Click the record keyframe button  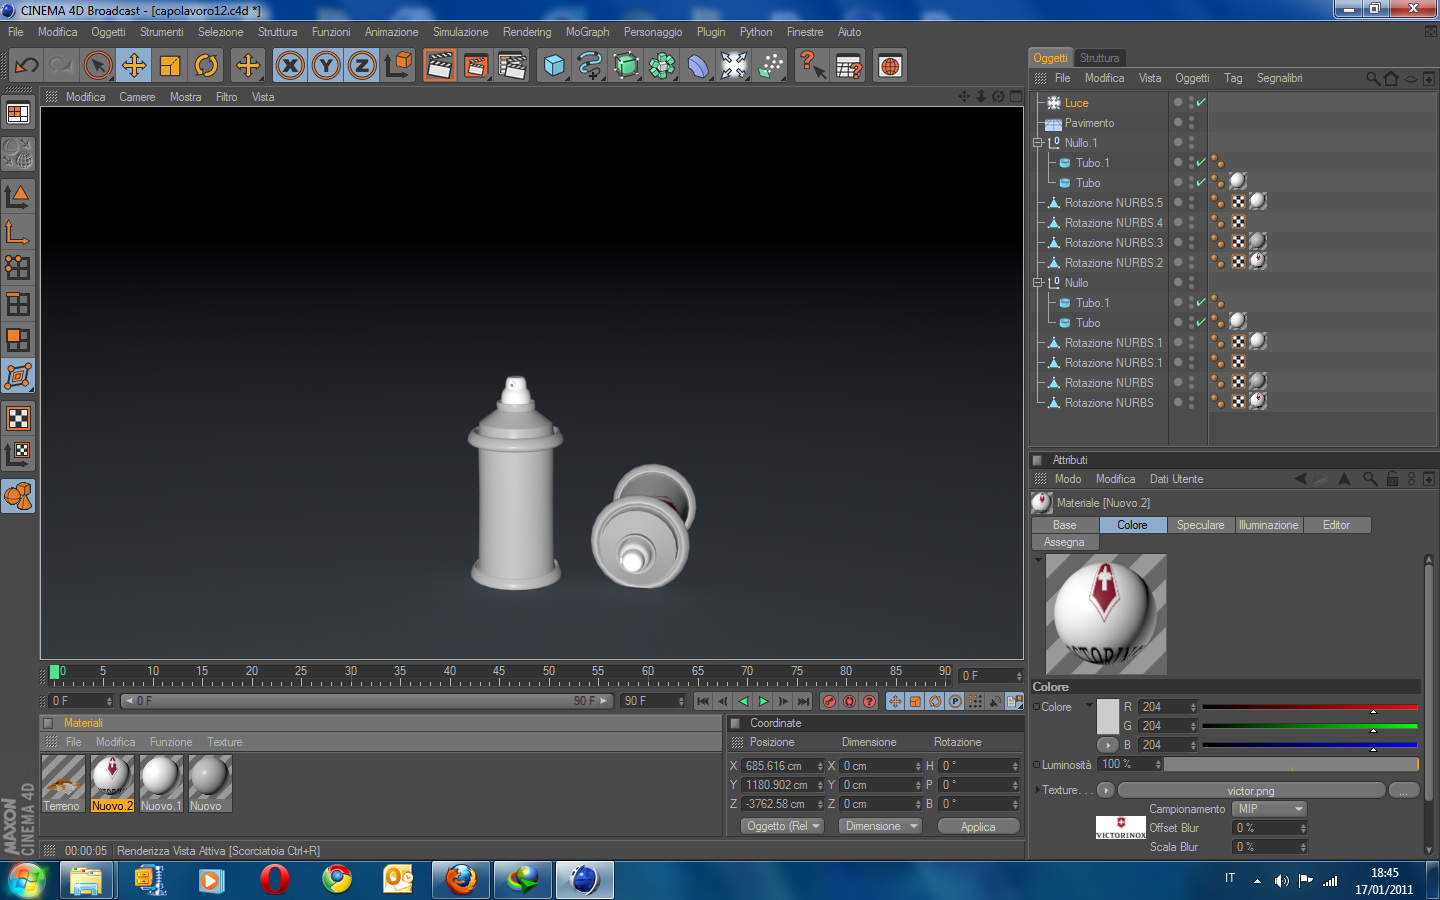(829, 701)
